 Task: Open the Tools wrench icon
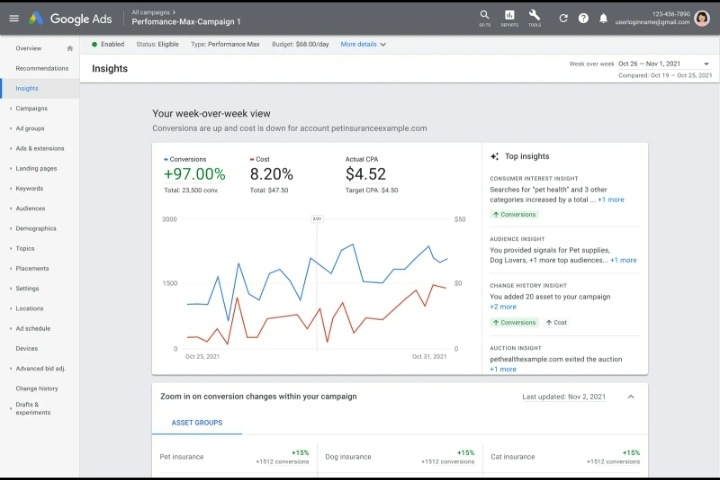coord(534,17)
